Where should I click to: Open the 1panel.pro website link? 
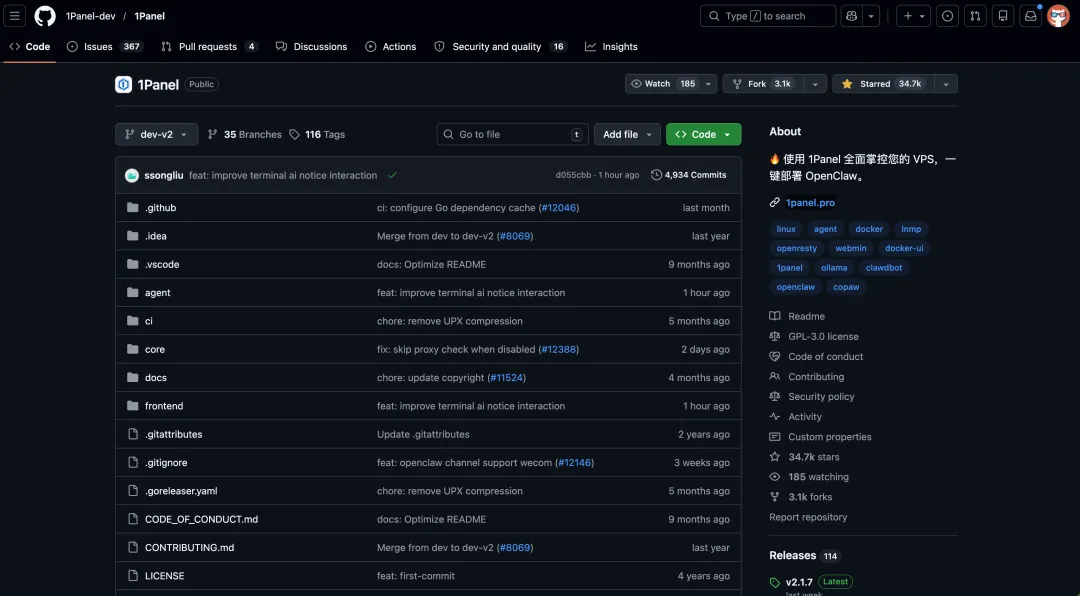(810, 203)
